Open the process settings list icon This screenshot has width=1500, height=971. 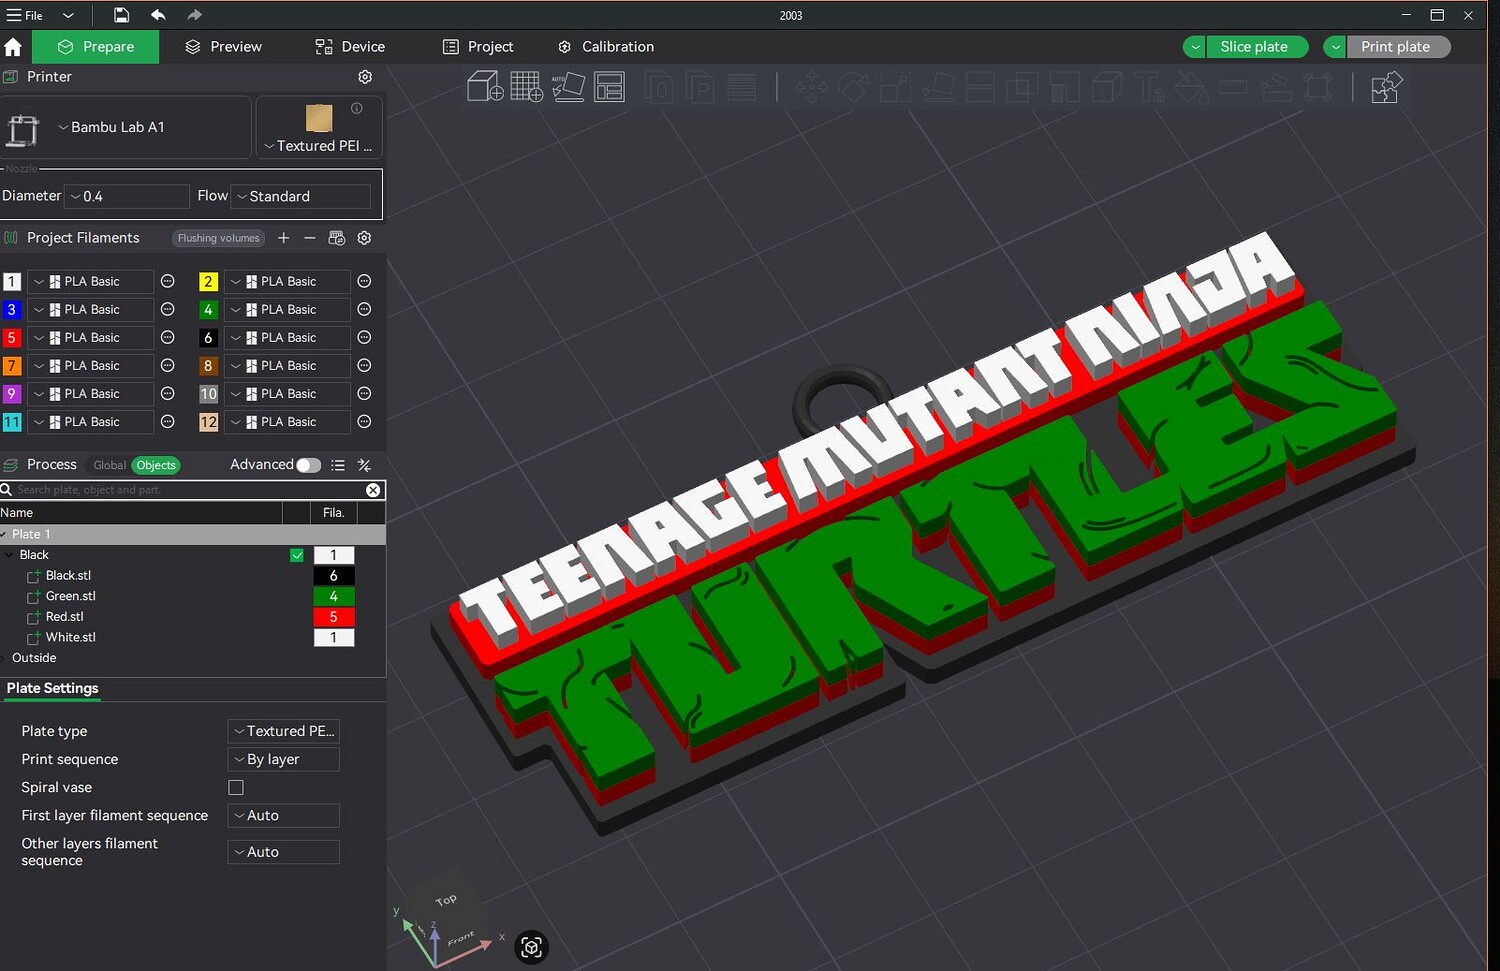[338, 465]
